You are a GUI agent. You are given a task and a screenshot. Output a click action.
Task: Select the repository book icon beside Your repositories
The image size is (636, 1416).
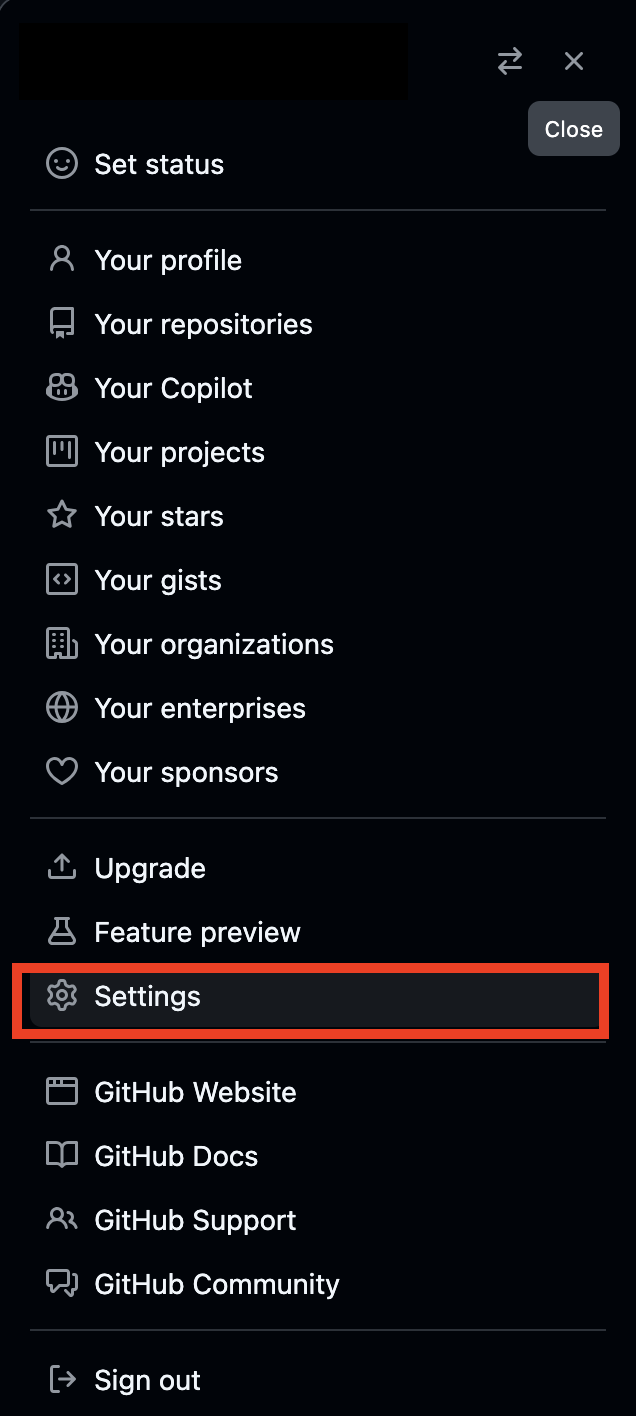click(x=62, y=323)
